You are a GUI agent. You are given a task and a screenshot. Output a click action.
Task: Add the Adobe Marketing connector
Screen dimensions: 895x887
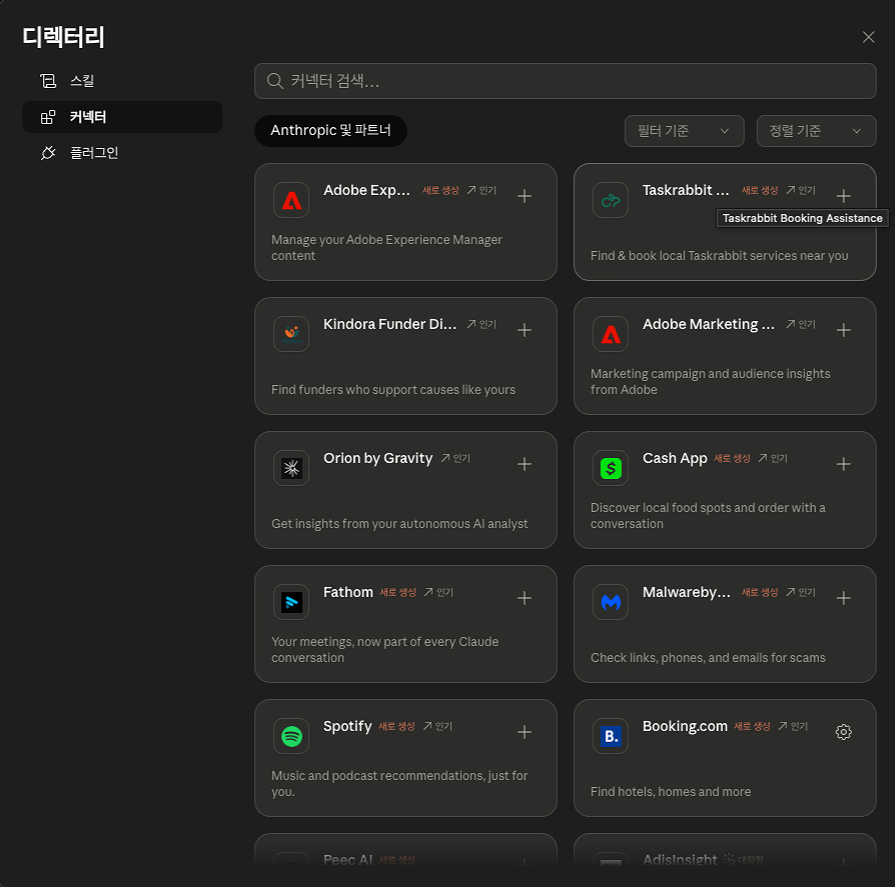tap(843, 330)
